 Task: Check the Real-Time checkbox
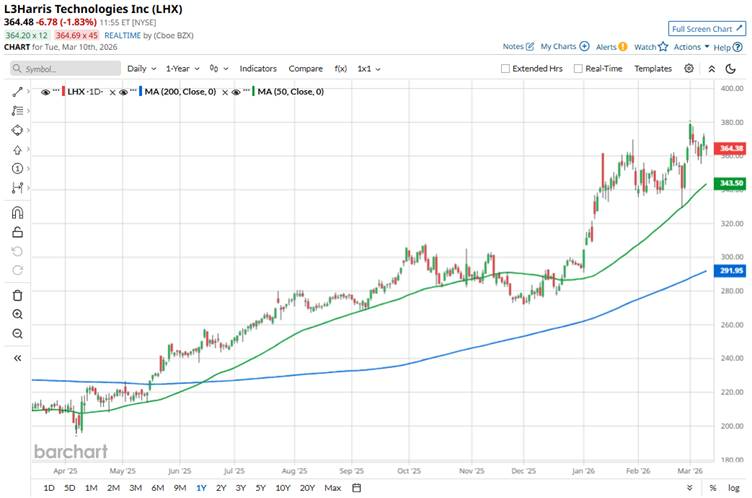coord(577,69)
